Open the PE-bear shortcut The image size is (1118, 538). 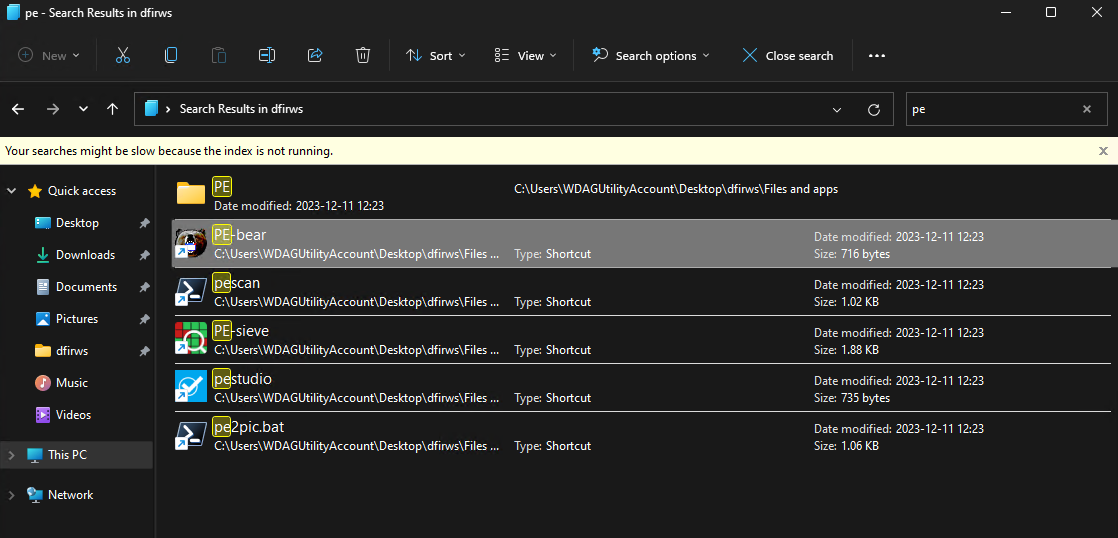[x=240, y=235]
